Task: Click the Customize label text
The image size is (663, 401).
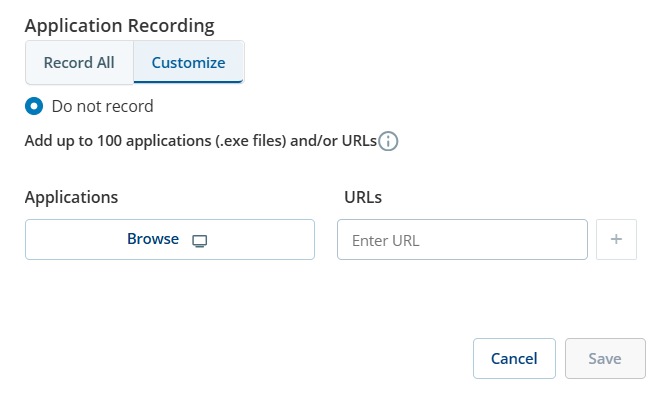Action: click(x=188, y=62)
